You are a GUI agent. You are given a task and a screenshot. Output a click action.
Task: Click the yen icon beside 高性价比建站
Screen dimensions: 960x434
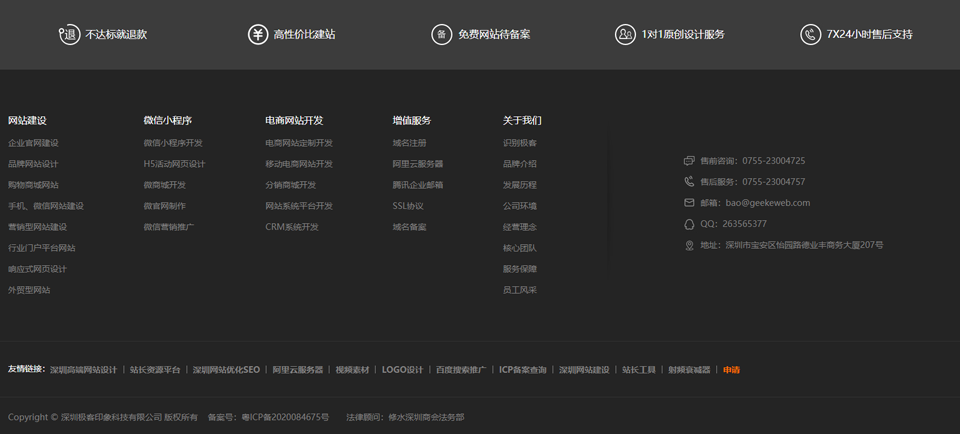tap(258, 34)
